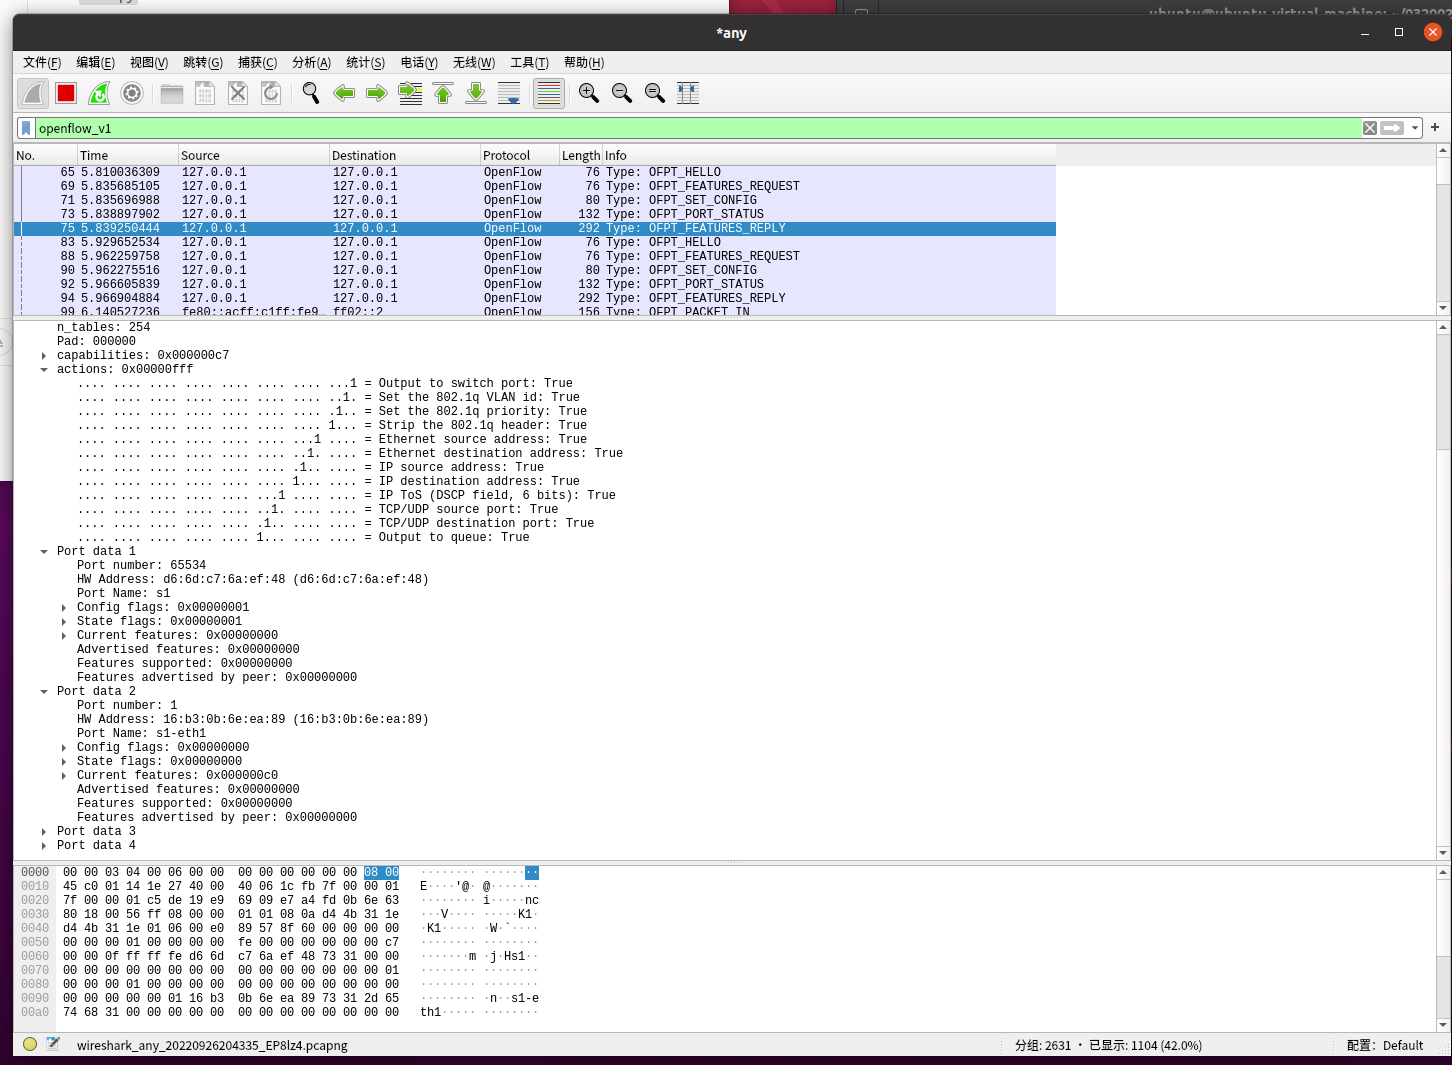This screenshot has height=1065, width=1452.
Task: Restart the current capture
Action: tap(99, 93)
